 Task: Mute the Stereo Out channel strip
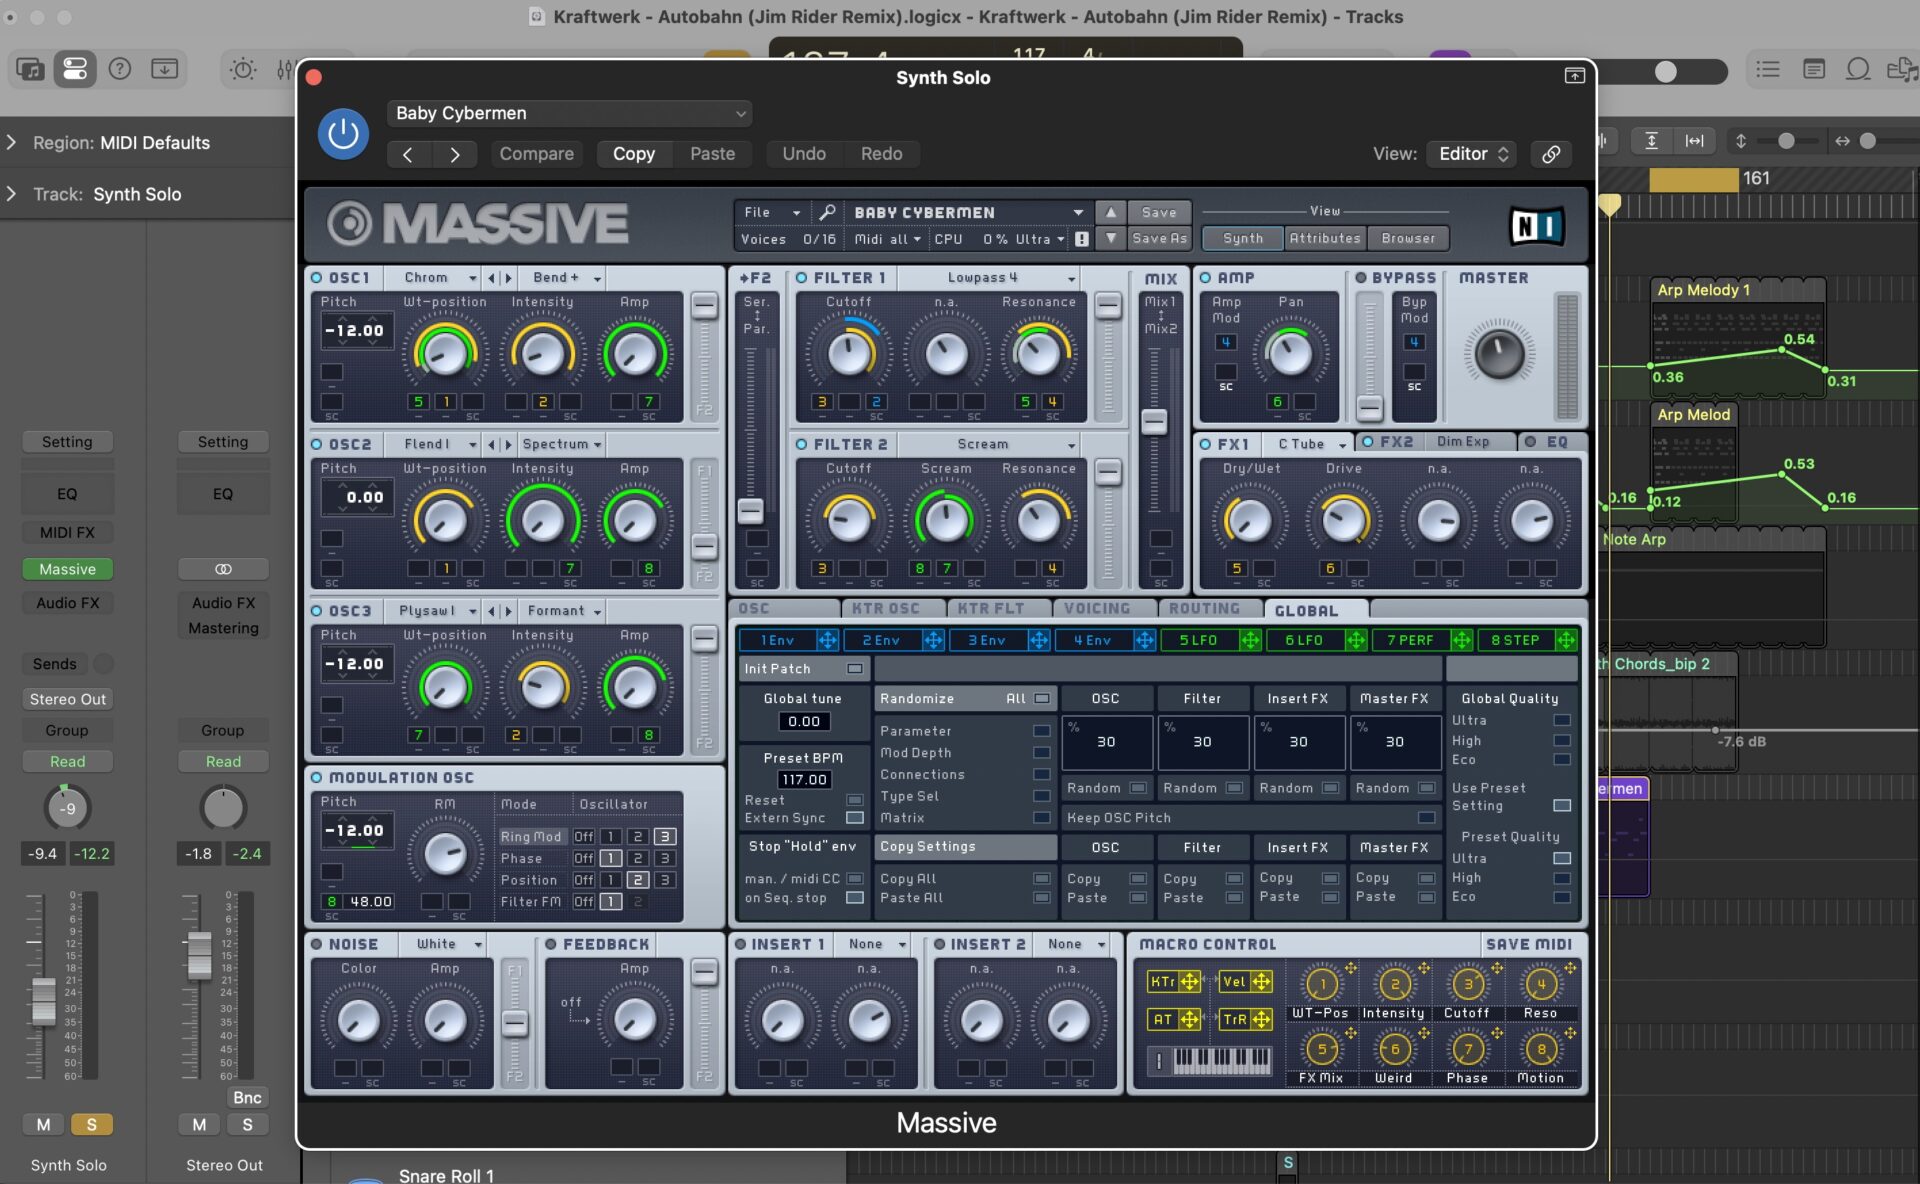(x=199, y=1124)
